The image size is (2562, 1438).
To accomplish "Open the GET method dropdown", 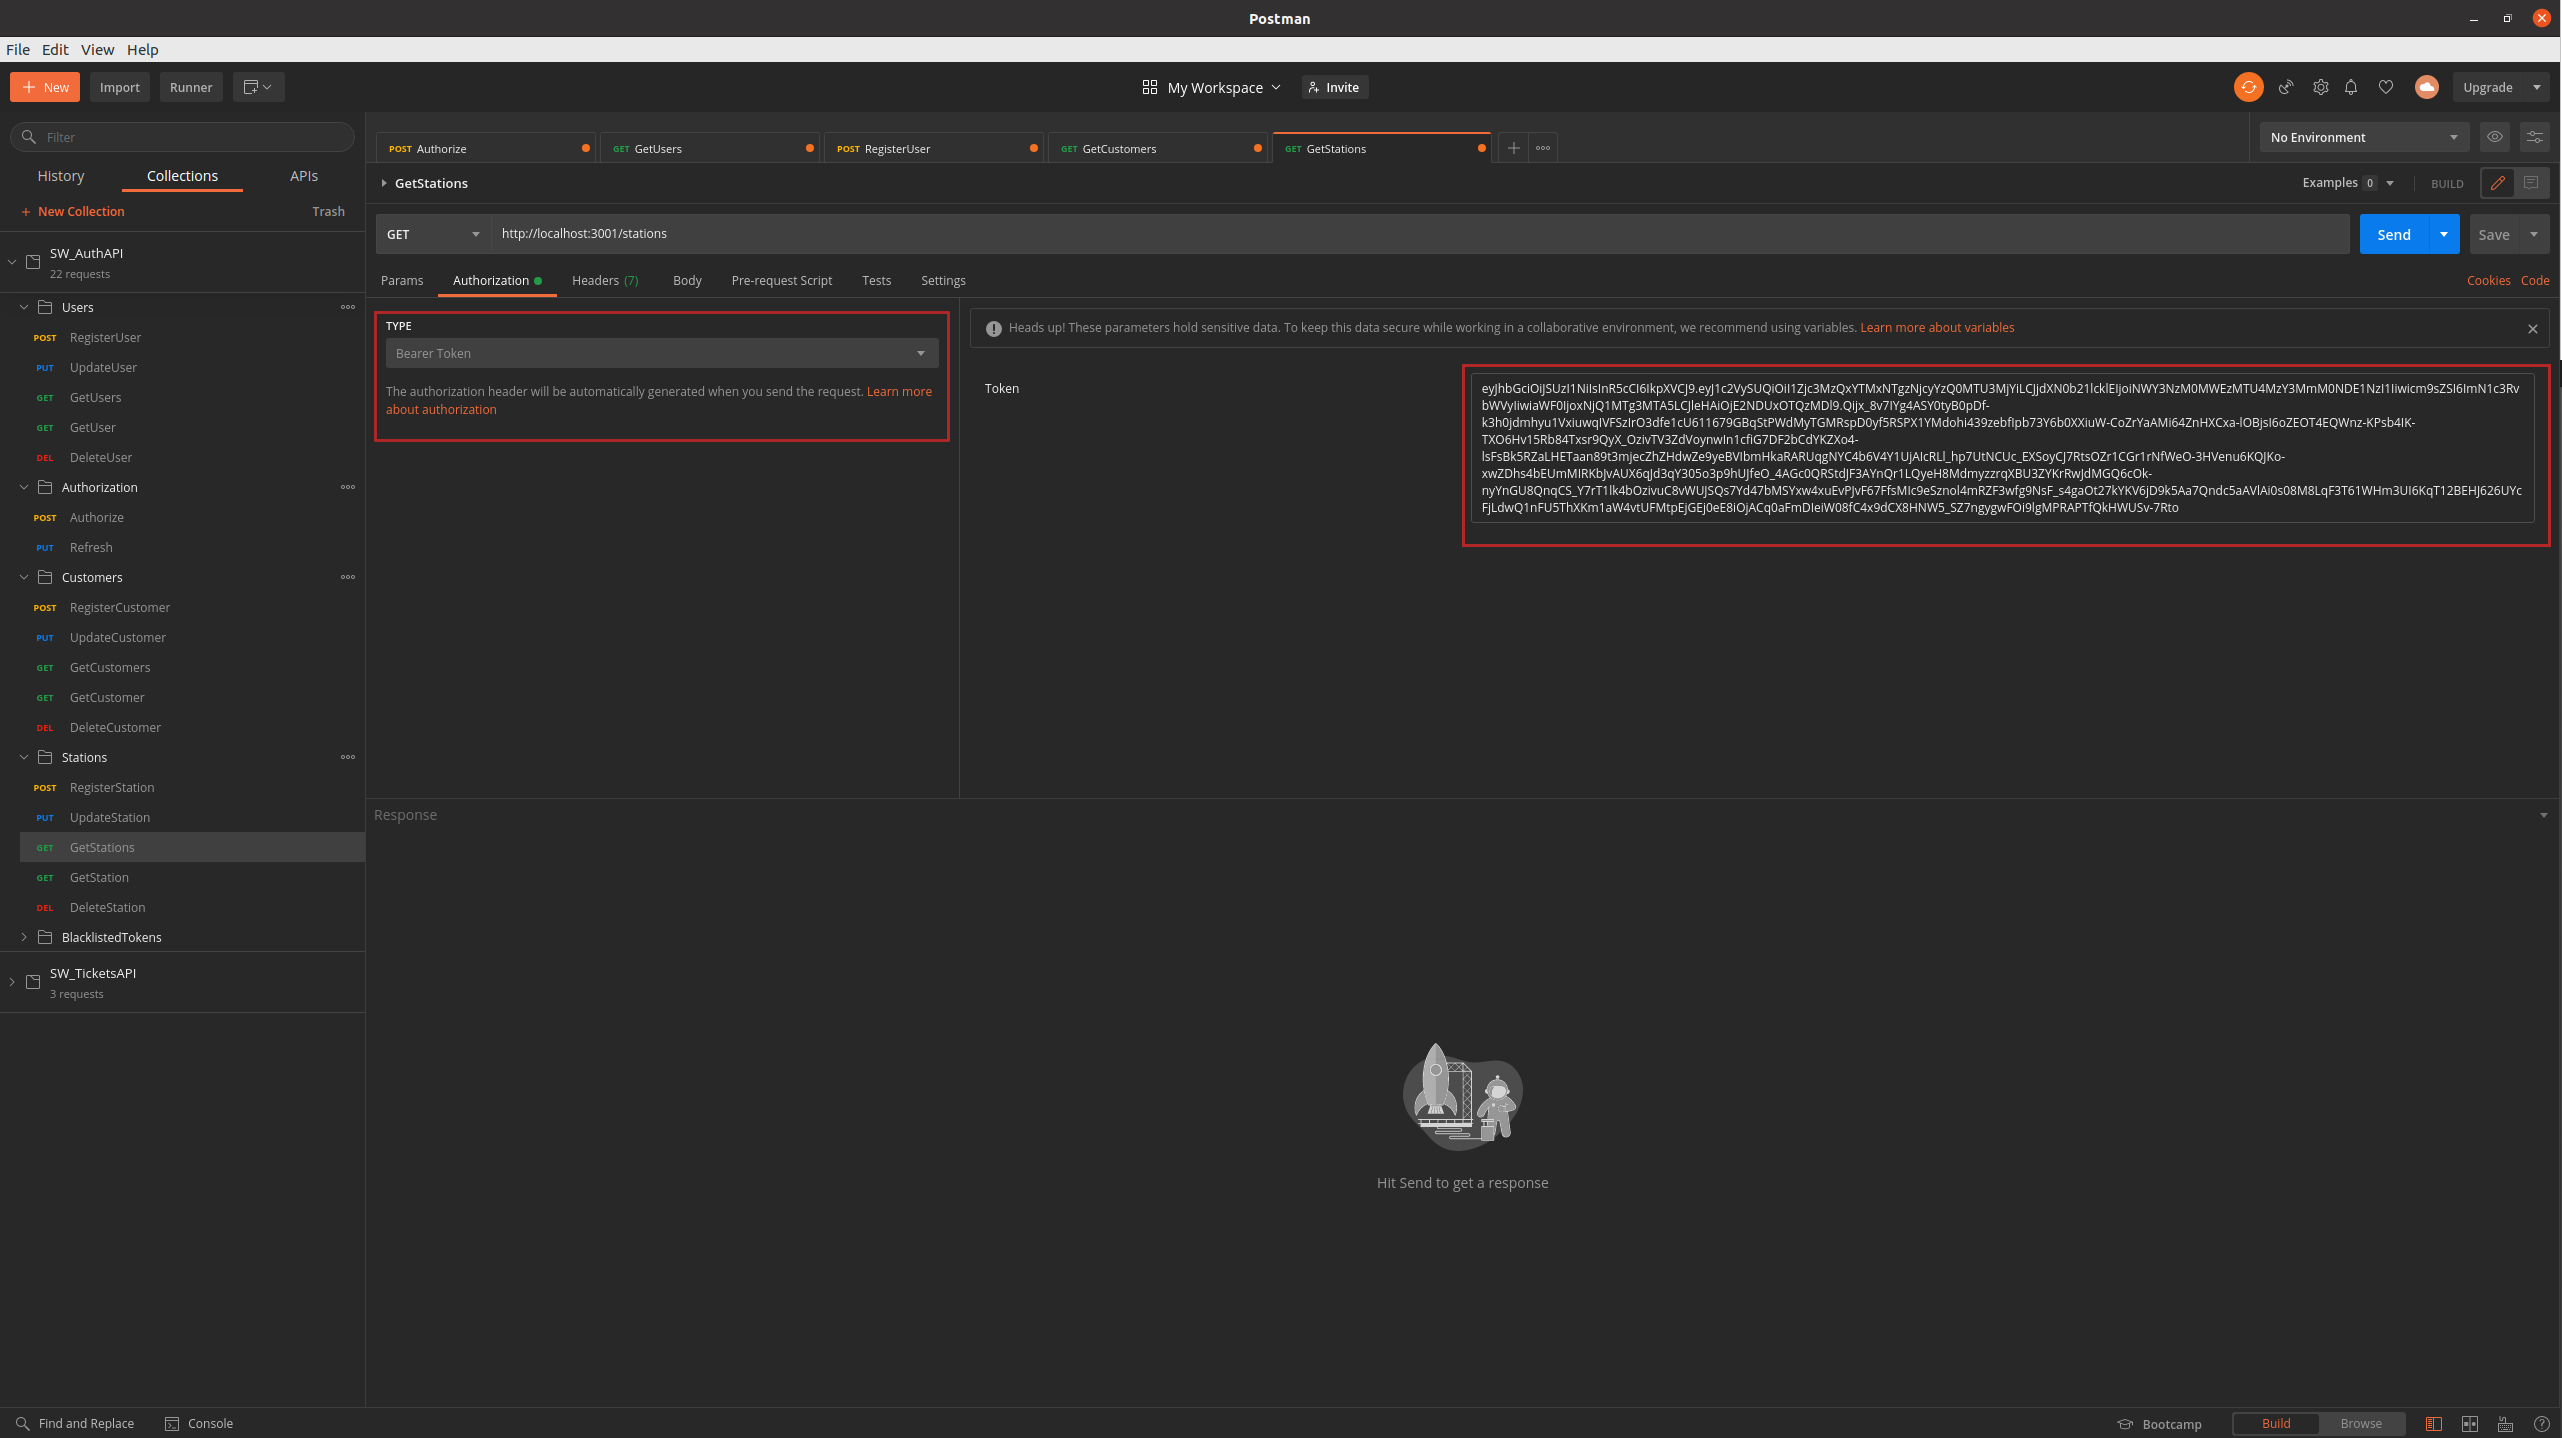I will pyautogui.click(x=433, y=234).
